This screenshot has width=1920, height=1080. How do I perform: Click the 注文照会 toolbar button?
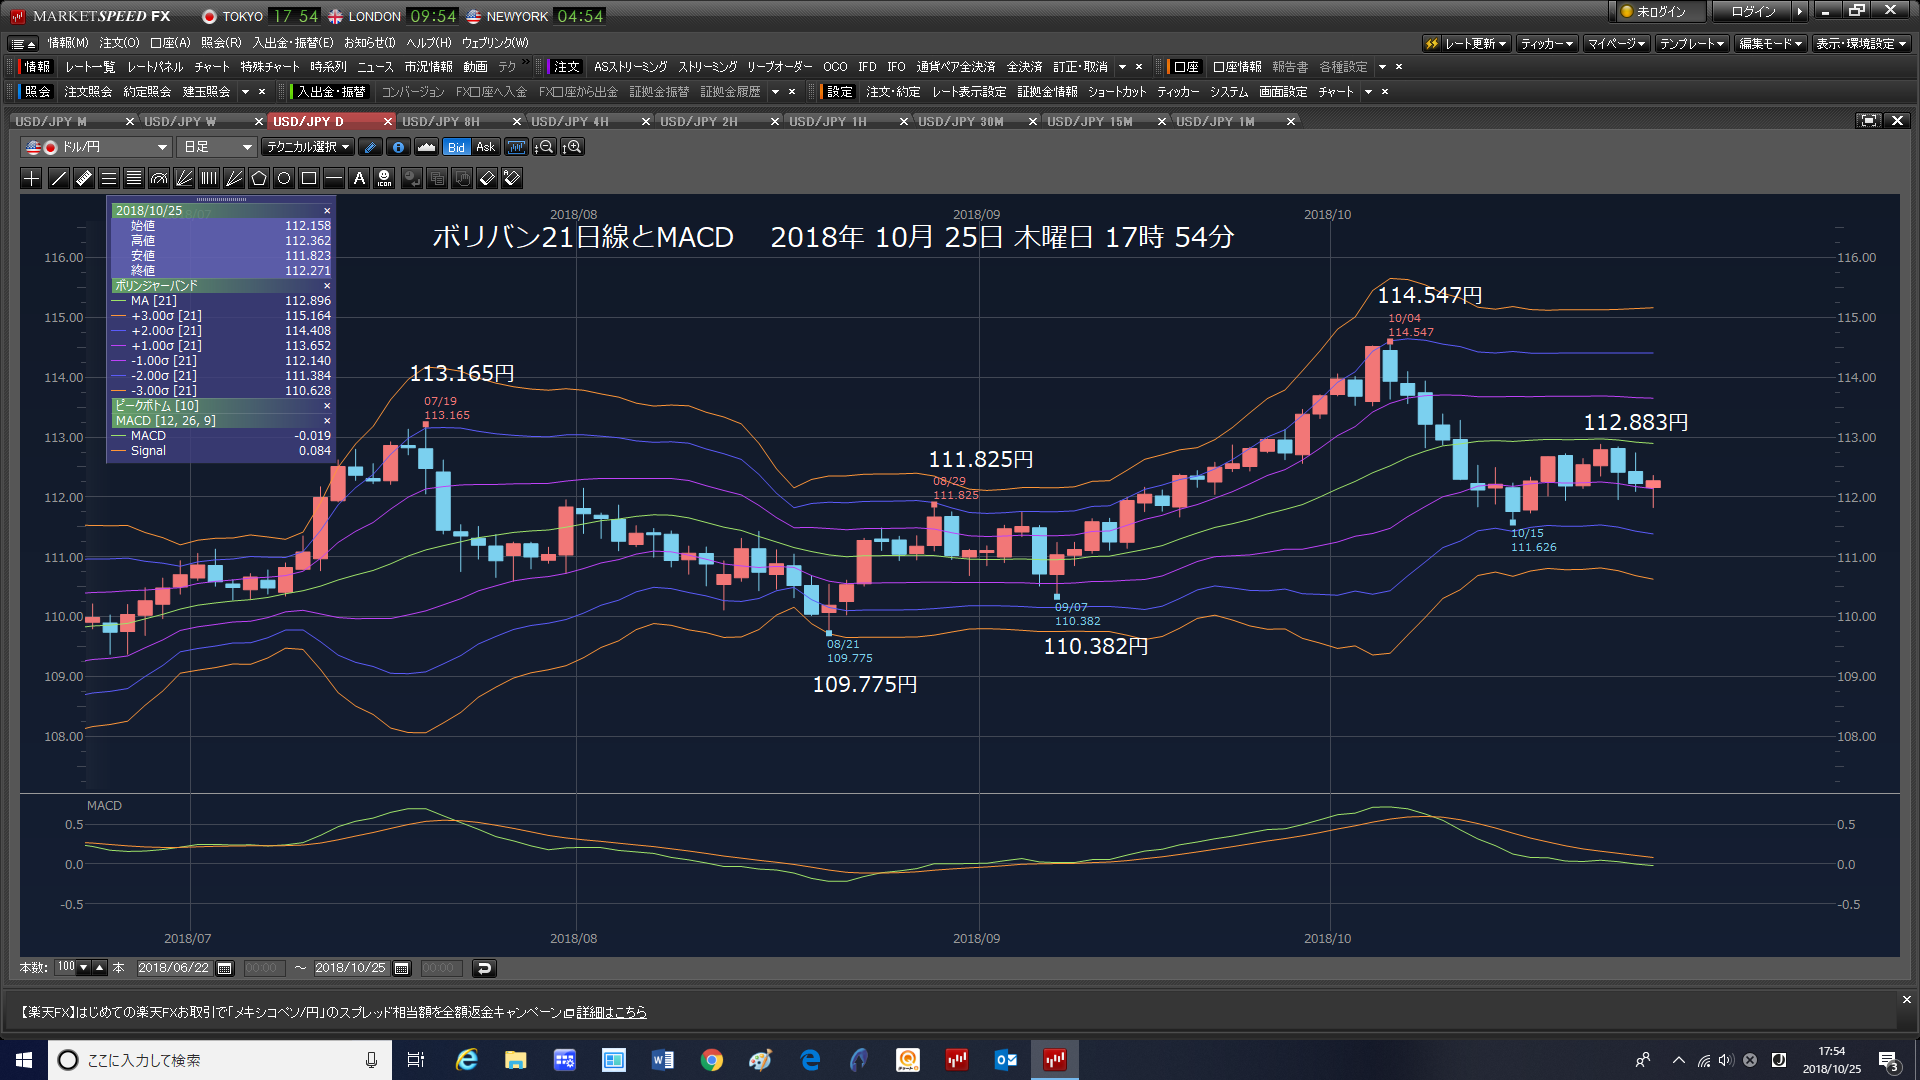(88, 92)
